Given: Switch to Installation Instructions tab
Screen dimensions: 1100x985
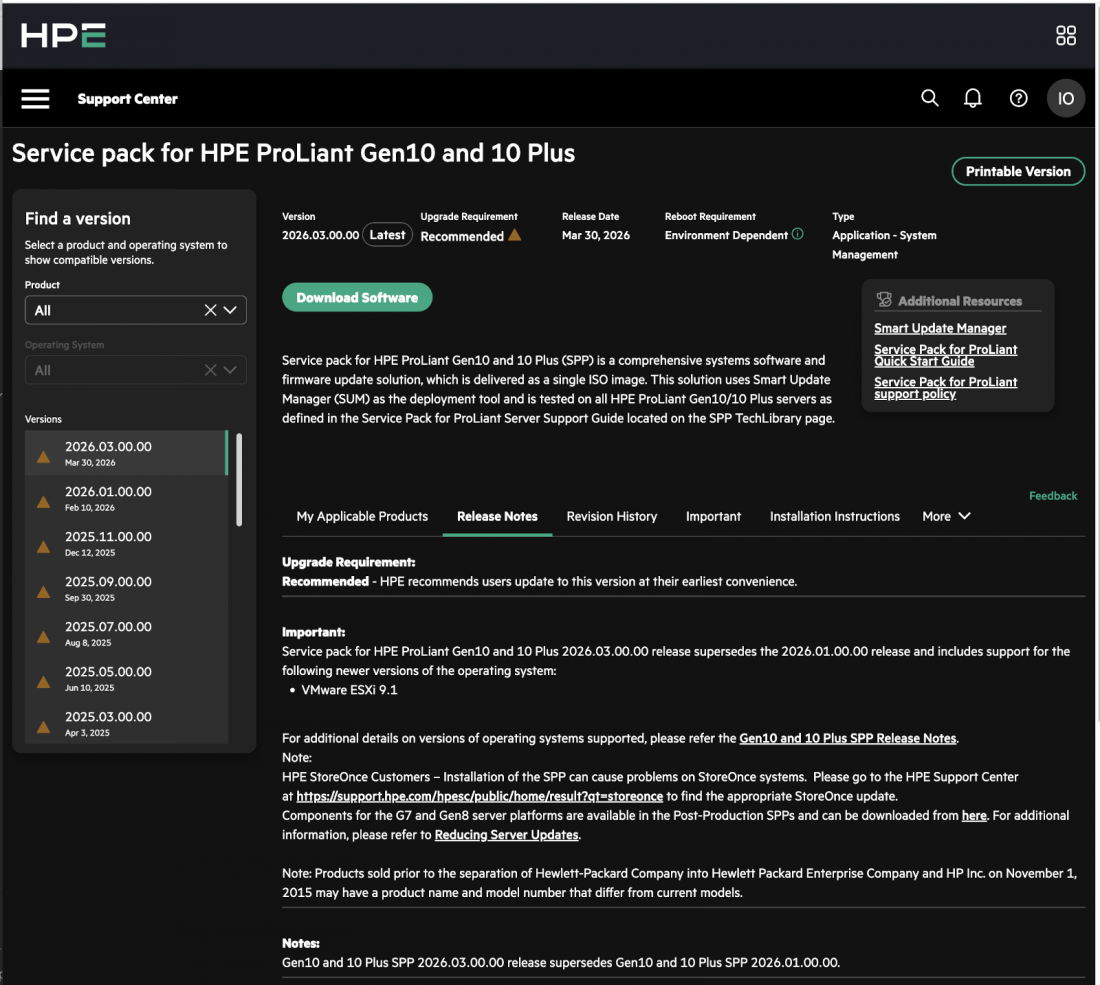Looking at the screenshot, I should pos(834,516).
